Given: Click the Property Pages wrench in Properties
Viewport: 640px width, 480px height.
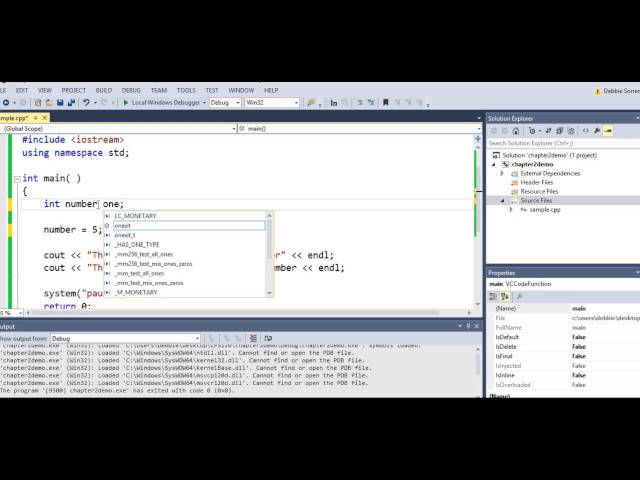Looking at the screenshot, I should [519, 296].
